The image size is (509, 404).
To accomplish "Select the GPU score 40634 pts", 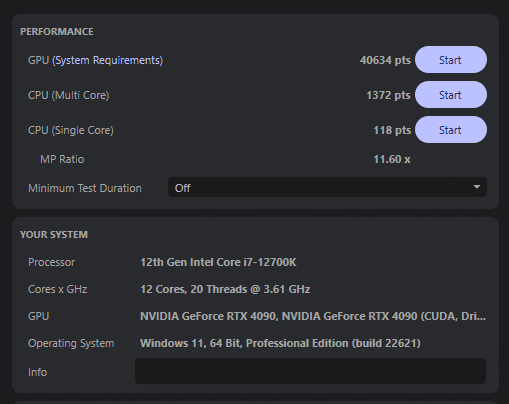I will [x=385, y=60].
